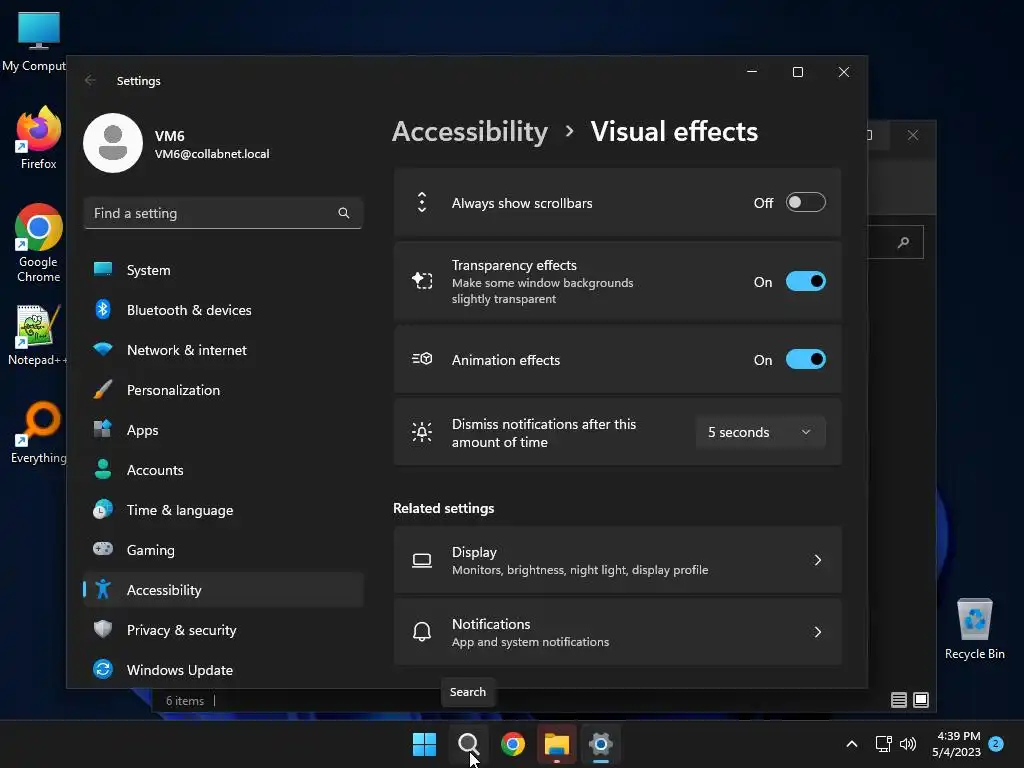Viewport: 1024px width, 768px height.
Task: Click the search icon in background Explorer window
Action: tap(903, 242)
